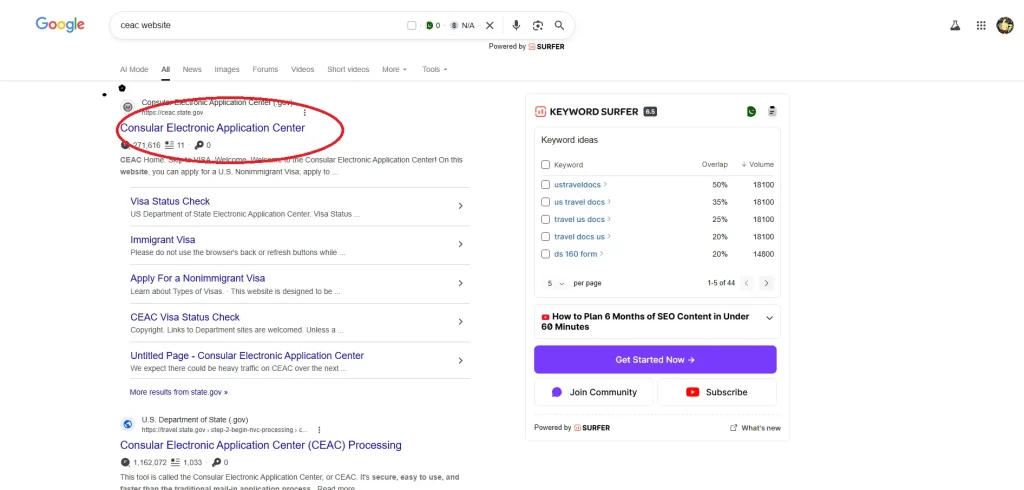1024x490 pixels.
Task: Open the CEAC Visa Status Check sitelink
Action: click(x=185, y=317)
